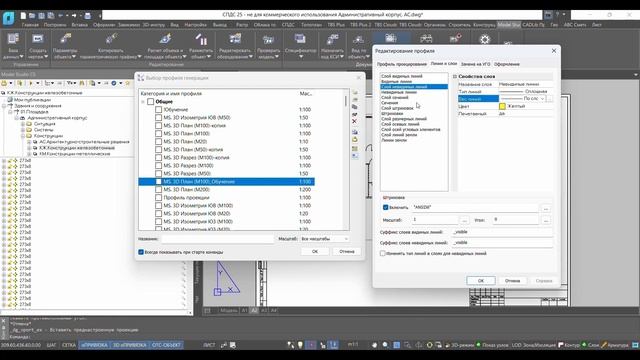The height and width of the screenshot is (360, 640).
Task: Uncheck 'Включить' hatching checkbox
Action: point(385,207)
